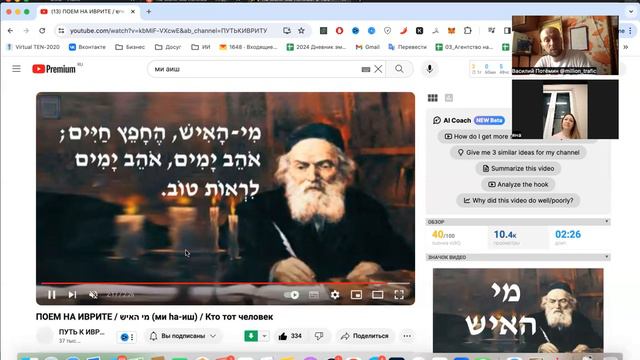Click the 10.4к views statistic

(x=505, y=235)
